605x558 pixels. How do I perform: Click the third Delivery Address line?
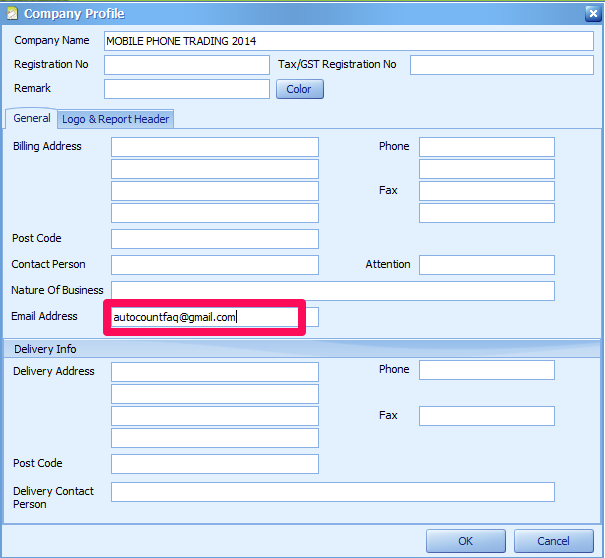click(215, 416)
